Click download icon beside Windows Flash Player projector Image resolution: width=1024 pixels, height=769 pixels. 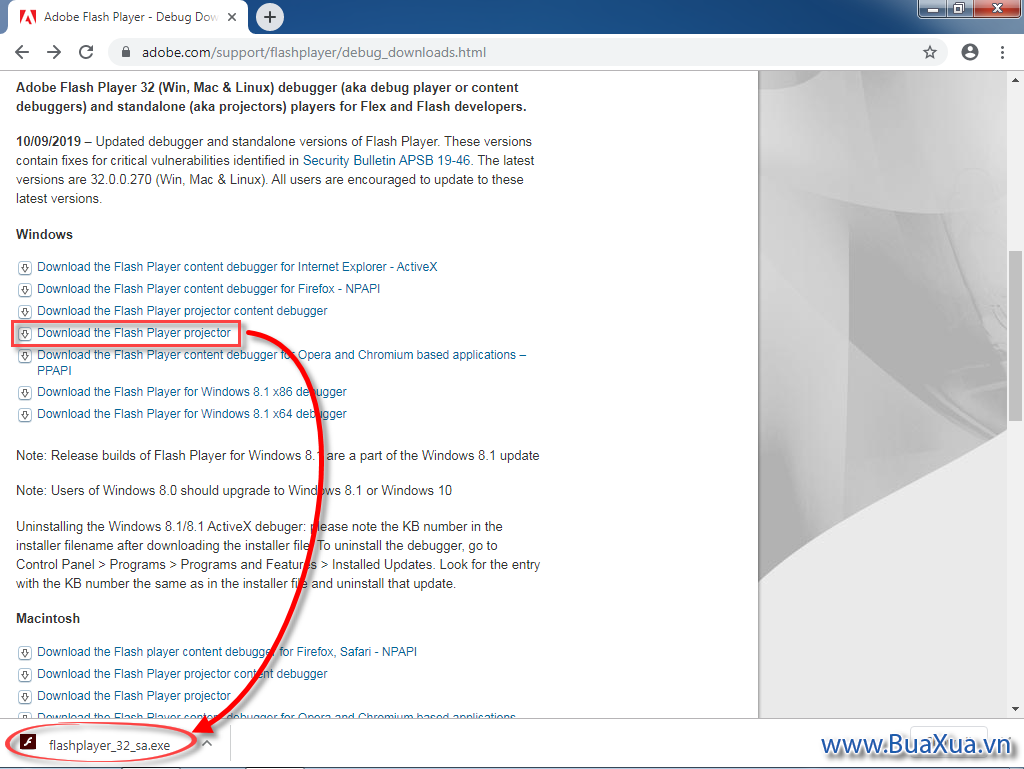pyautogui.click(x=25, y=334)
